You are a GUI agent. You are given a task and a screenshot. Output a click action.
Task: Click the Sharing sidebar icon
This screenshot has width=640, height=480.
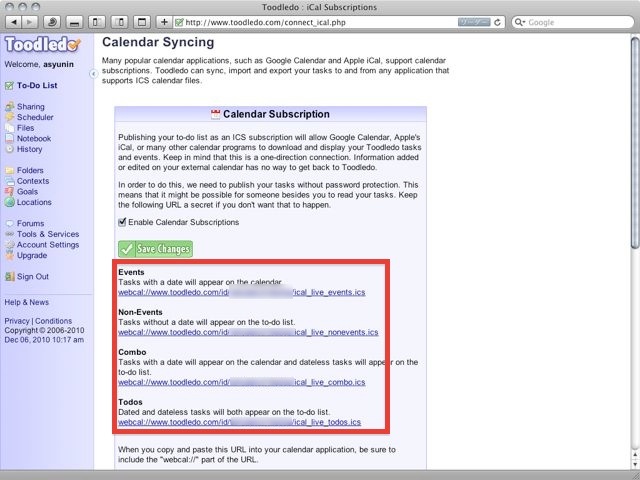9,107
